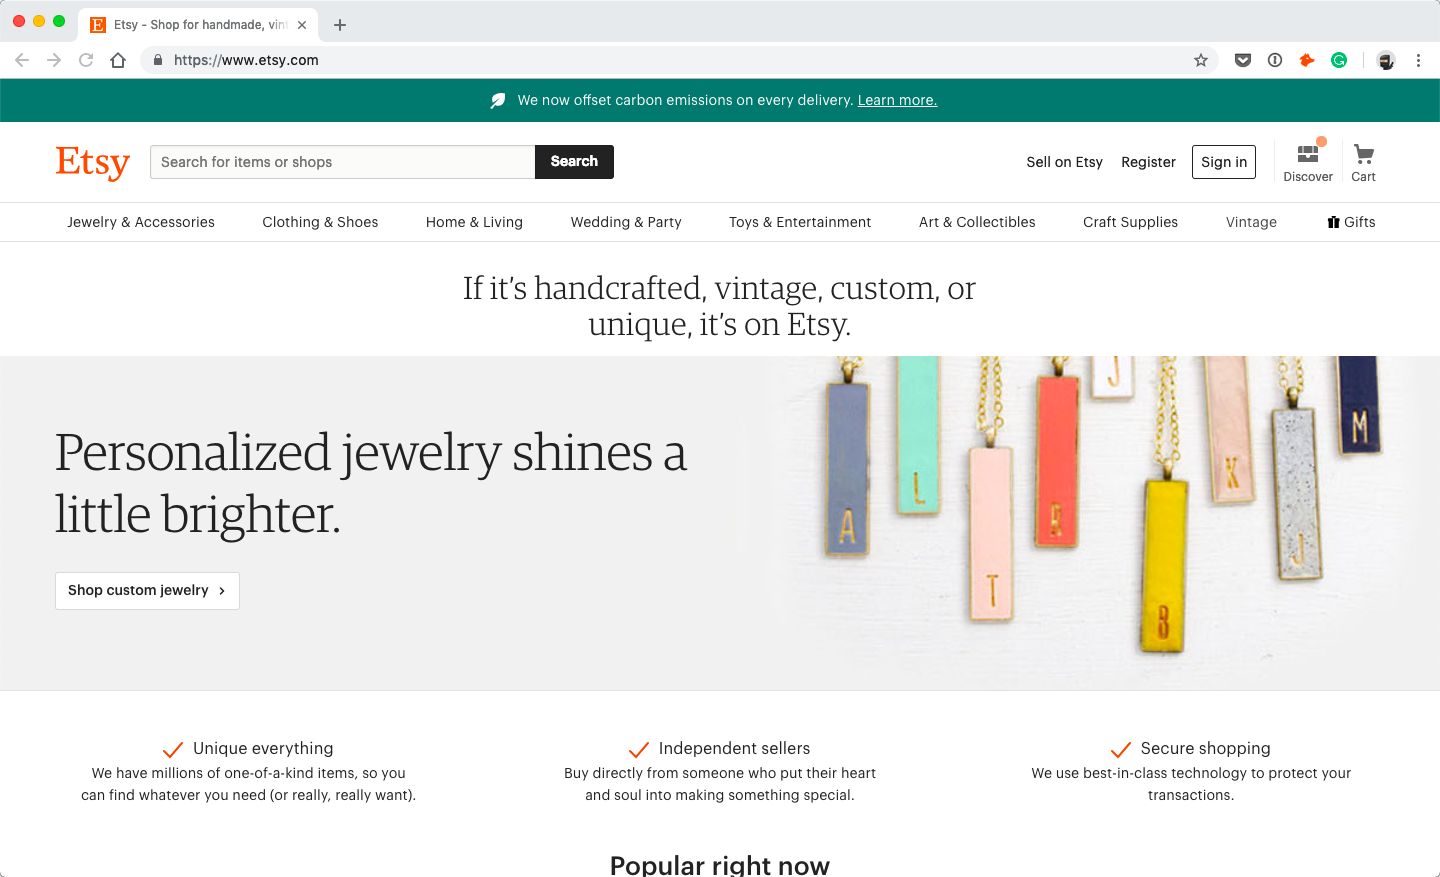
Task: Open Chrome's three-dot menu
Action: click(1418, 60)
